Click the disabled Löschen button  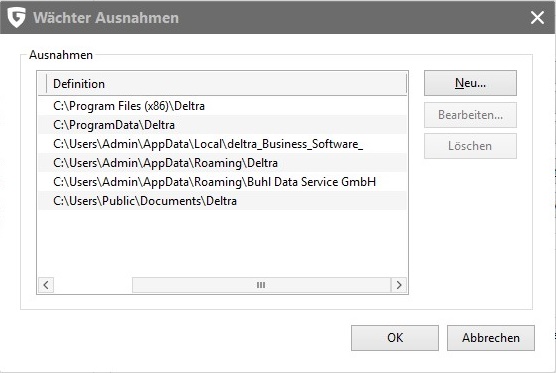[470, 146]
